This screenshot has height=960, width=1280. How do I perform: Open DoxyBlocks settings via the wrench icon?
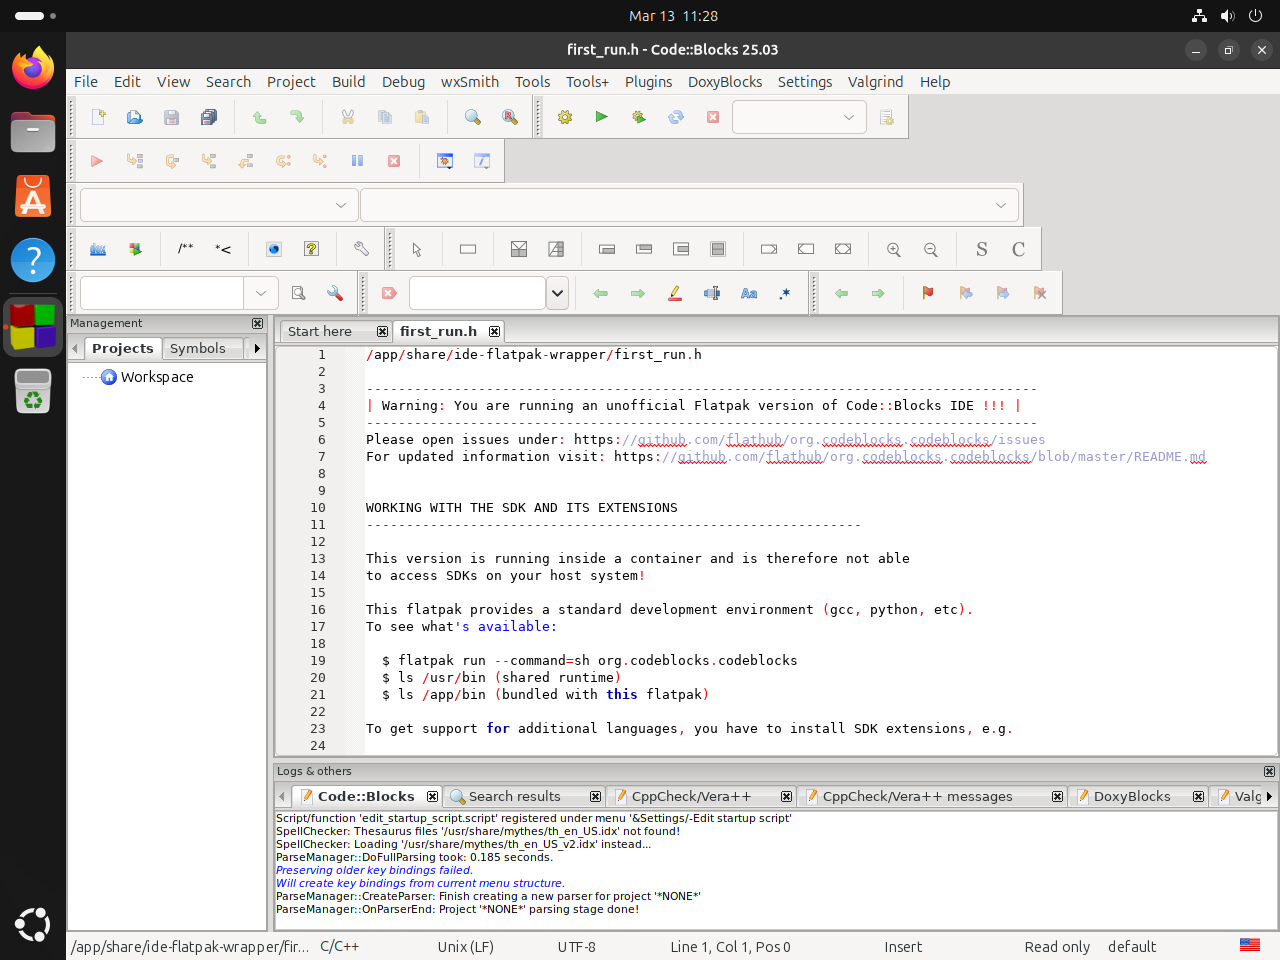click(x=361, y=249)
